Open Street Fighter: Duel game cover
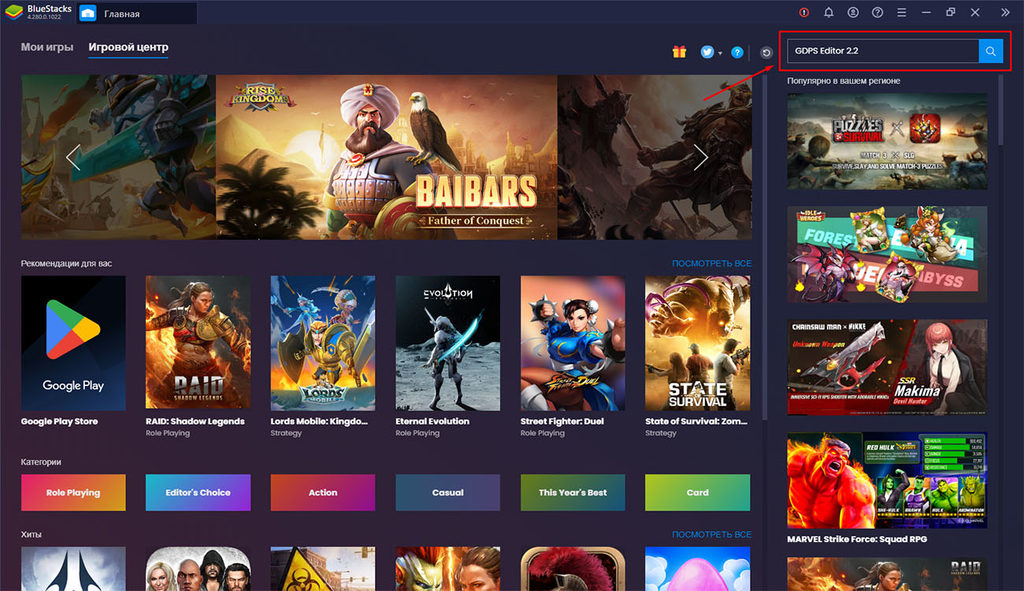The image size is (1024, 591). click(573, 343)
